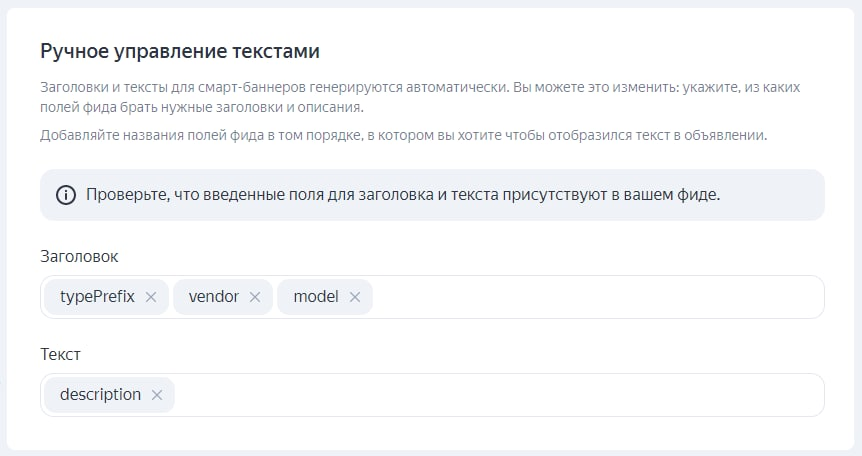Select the model chip label
Image resolution: width=862 pixels, height=456 pixels.
(x=316, y=297)
